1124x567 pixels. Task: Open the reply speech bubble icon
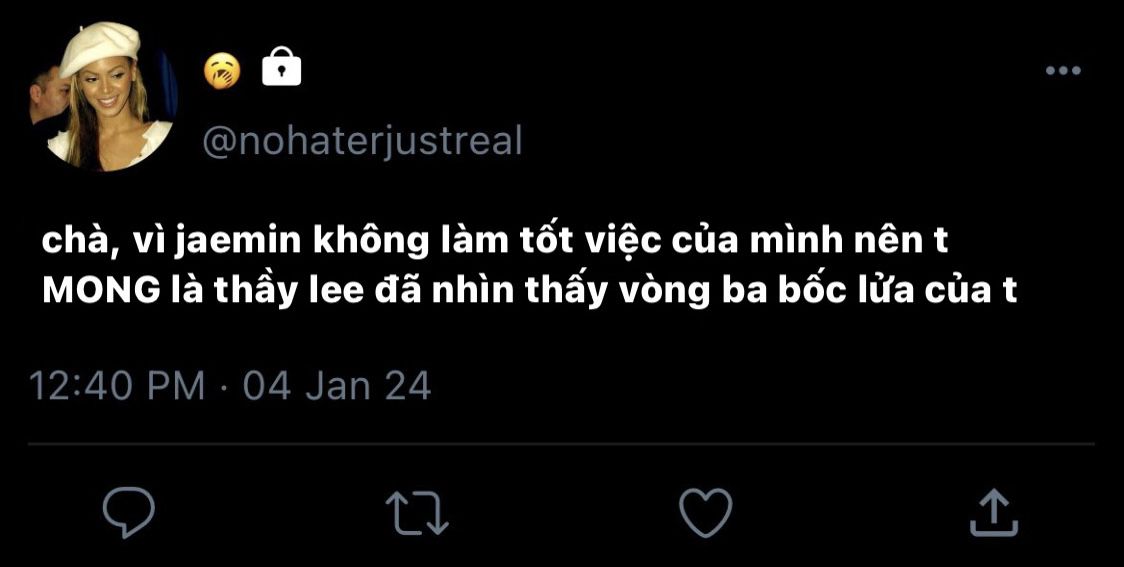point(129,512)
